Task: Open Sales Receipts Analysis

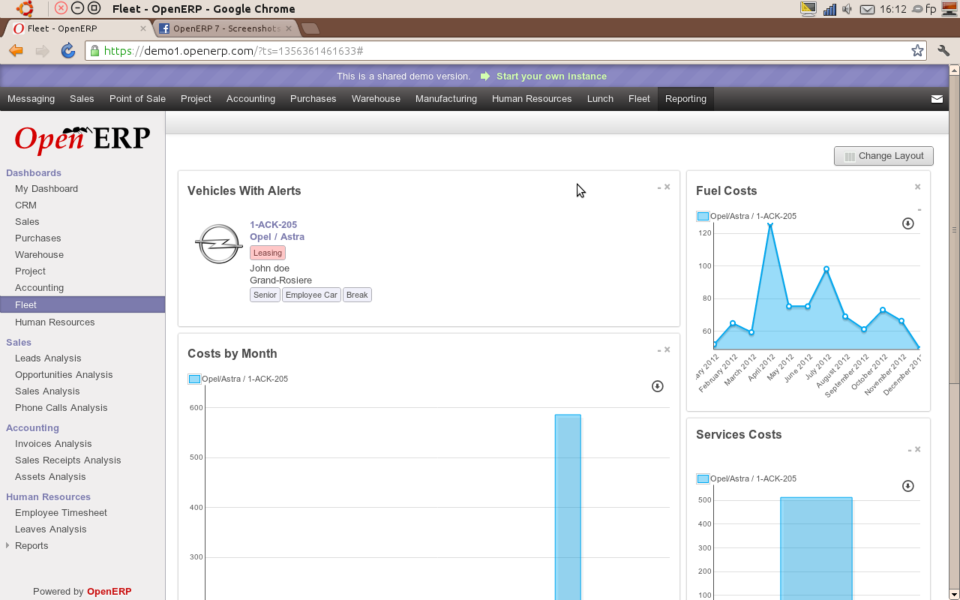Action: (x=68, y=460)
